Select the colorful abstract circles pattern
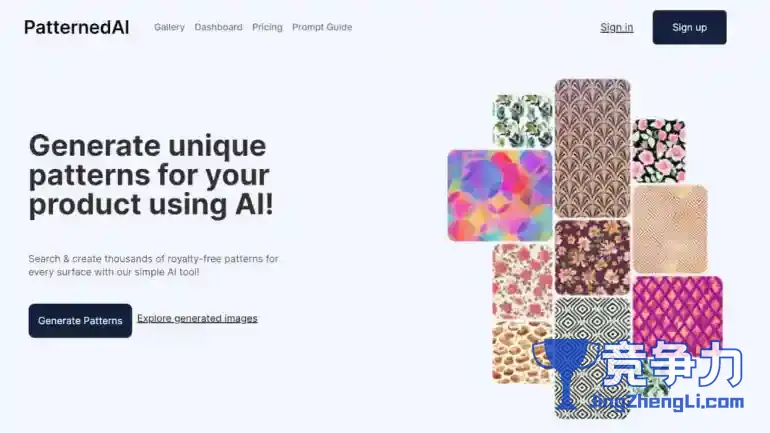The width and height of the screenshot is (770, 433). coord(500,196)
